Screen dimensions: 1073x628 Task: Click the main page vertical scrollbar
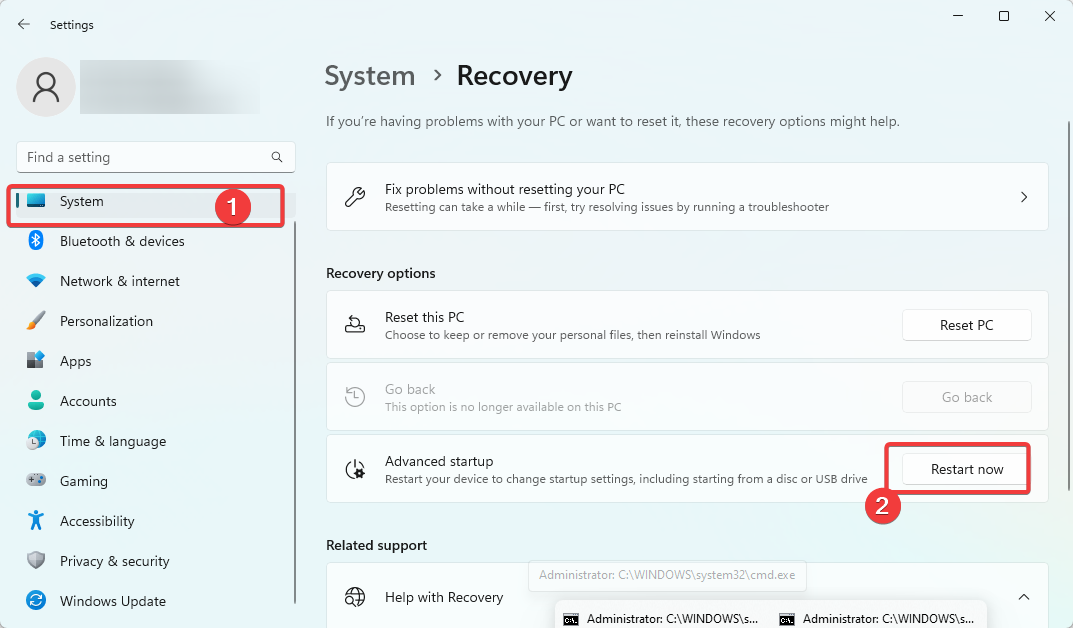click(1068, 306)
